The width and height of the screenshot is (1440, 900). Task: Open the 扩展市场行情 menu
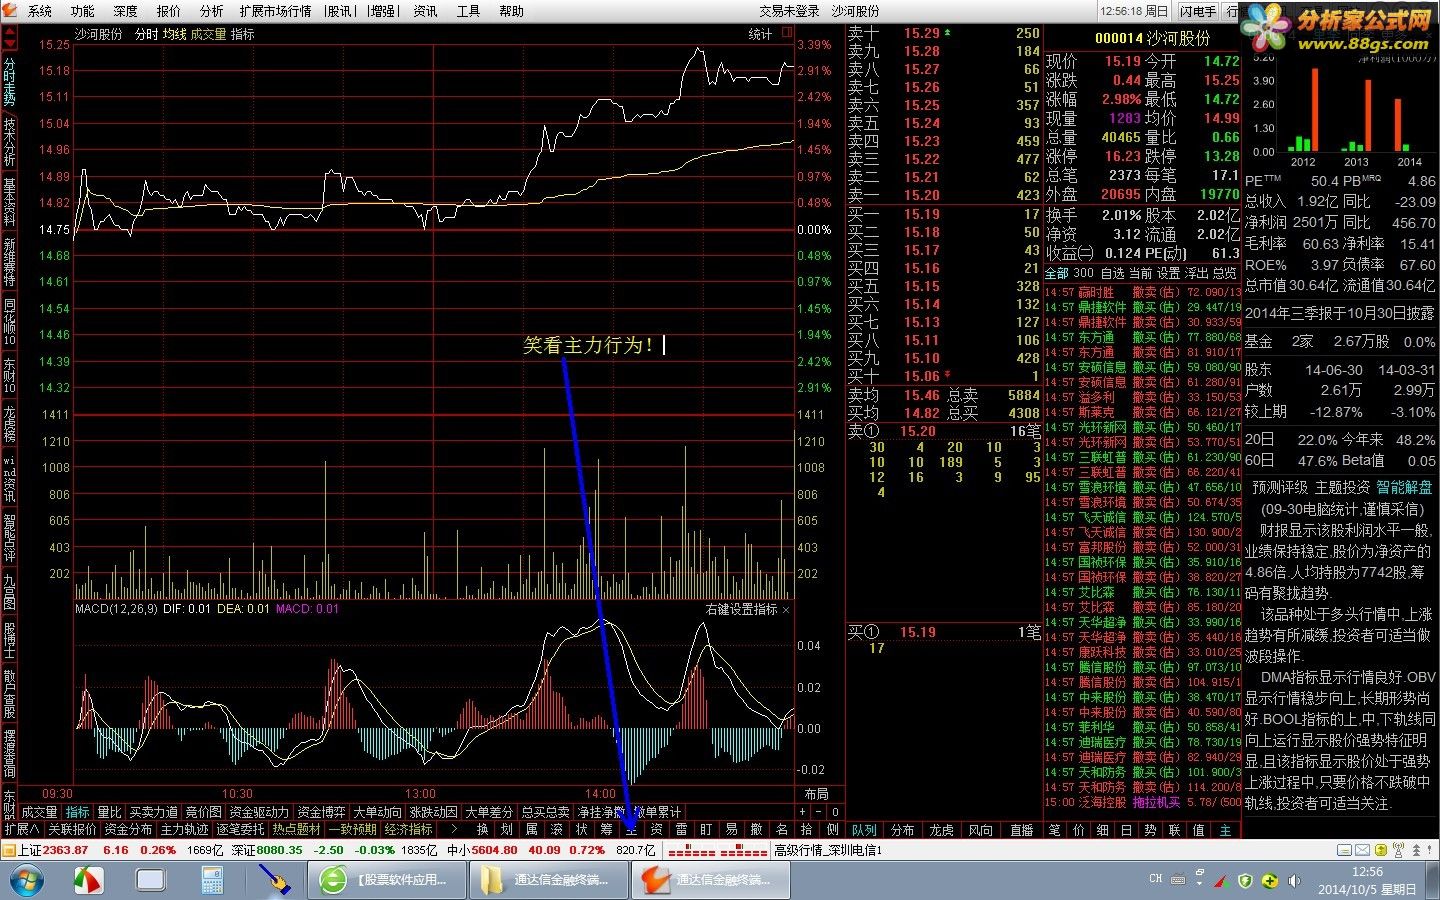coord(276,11)
